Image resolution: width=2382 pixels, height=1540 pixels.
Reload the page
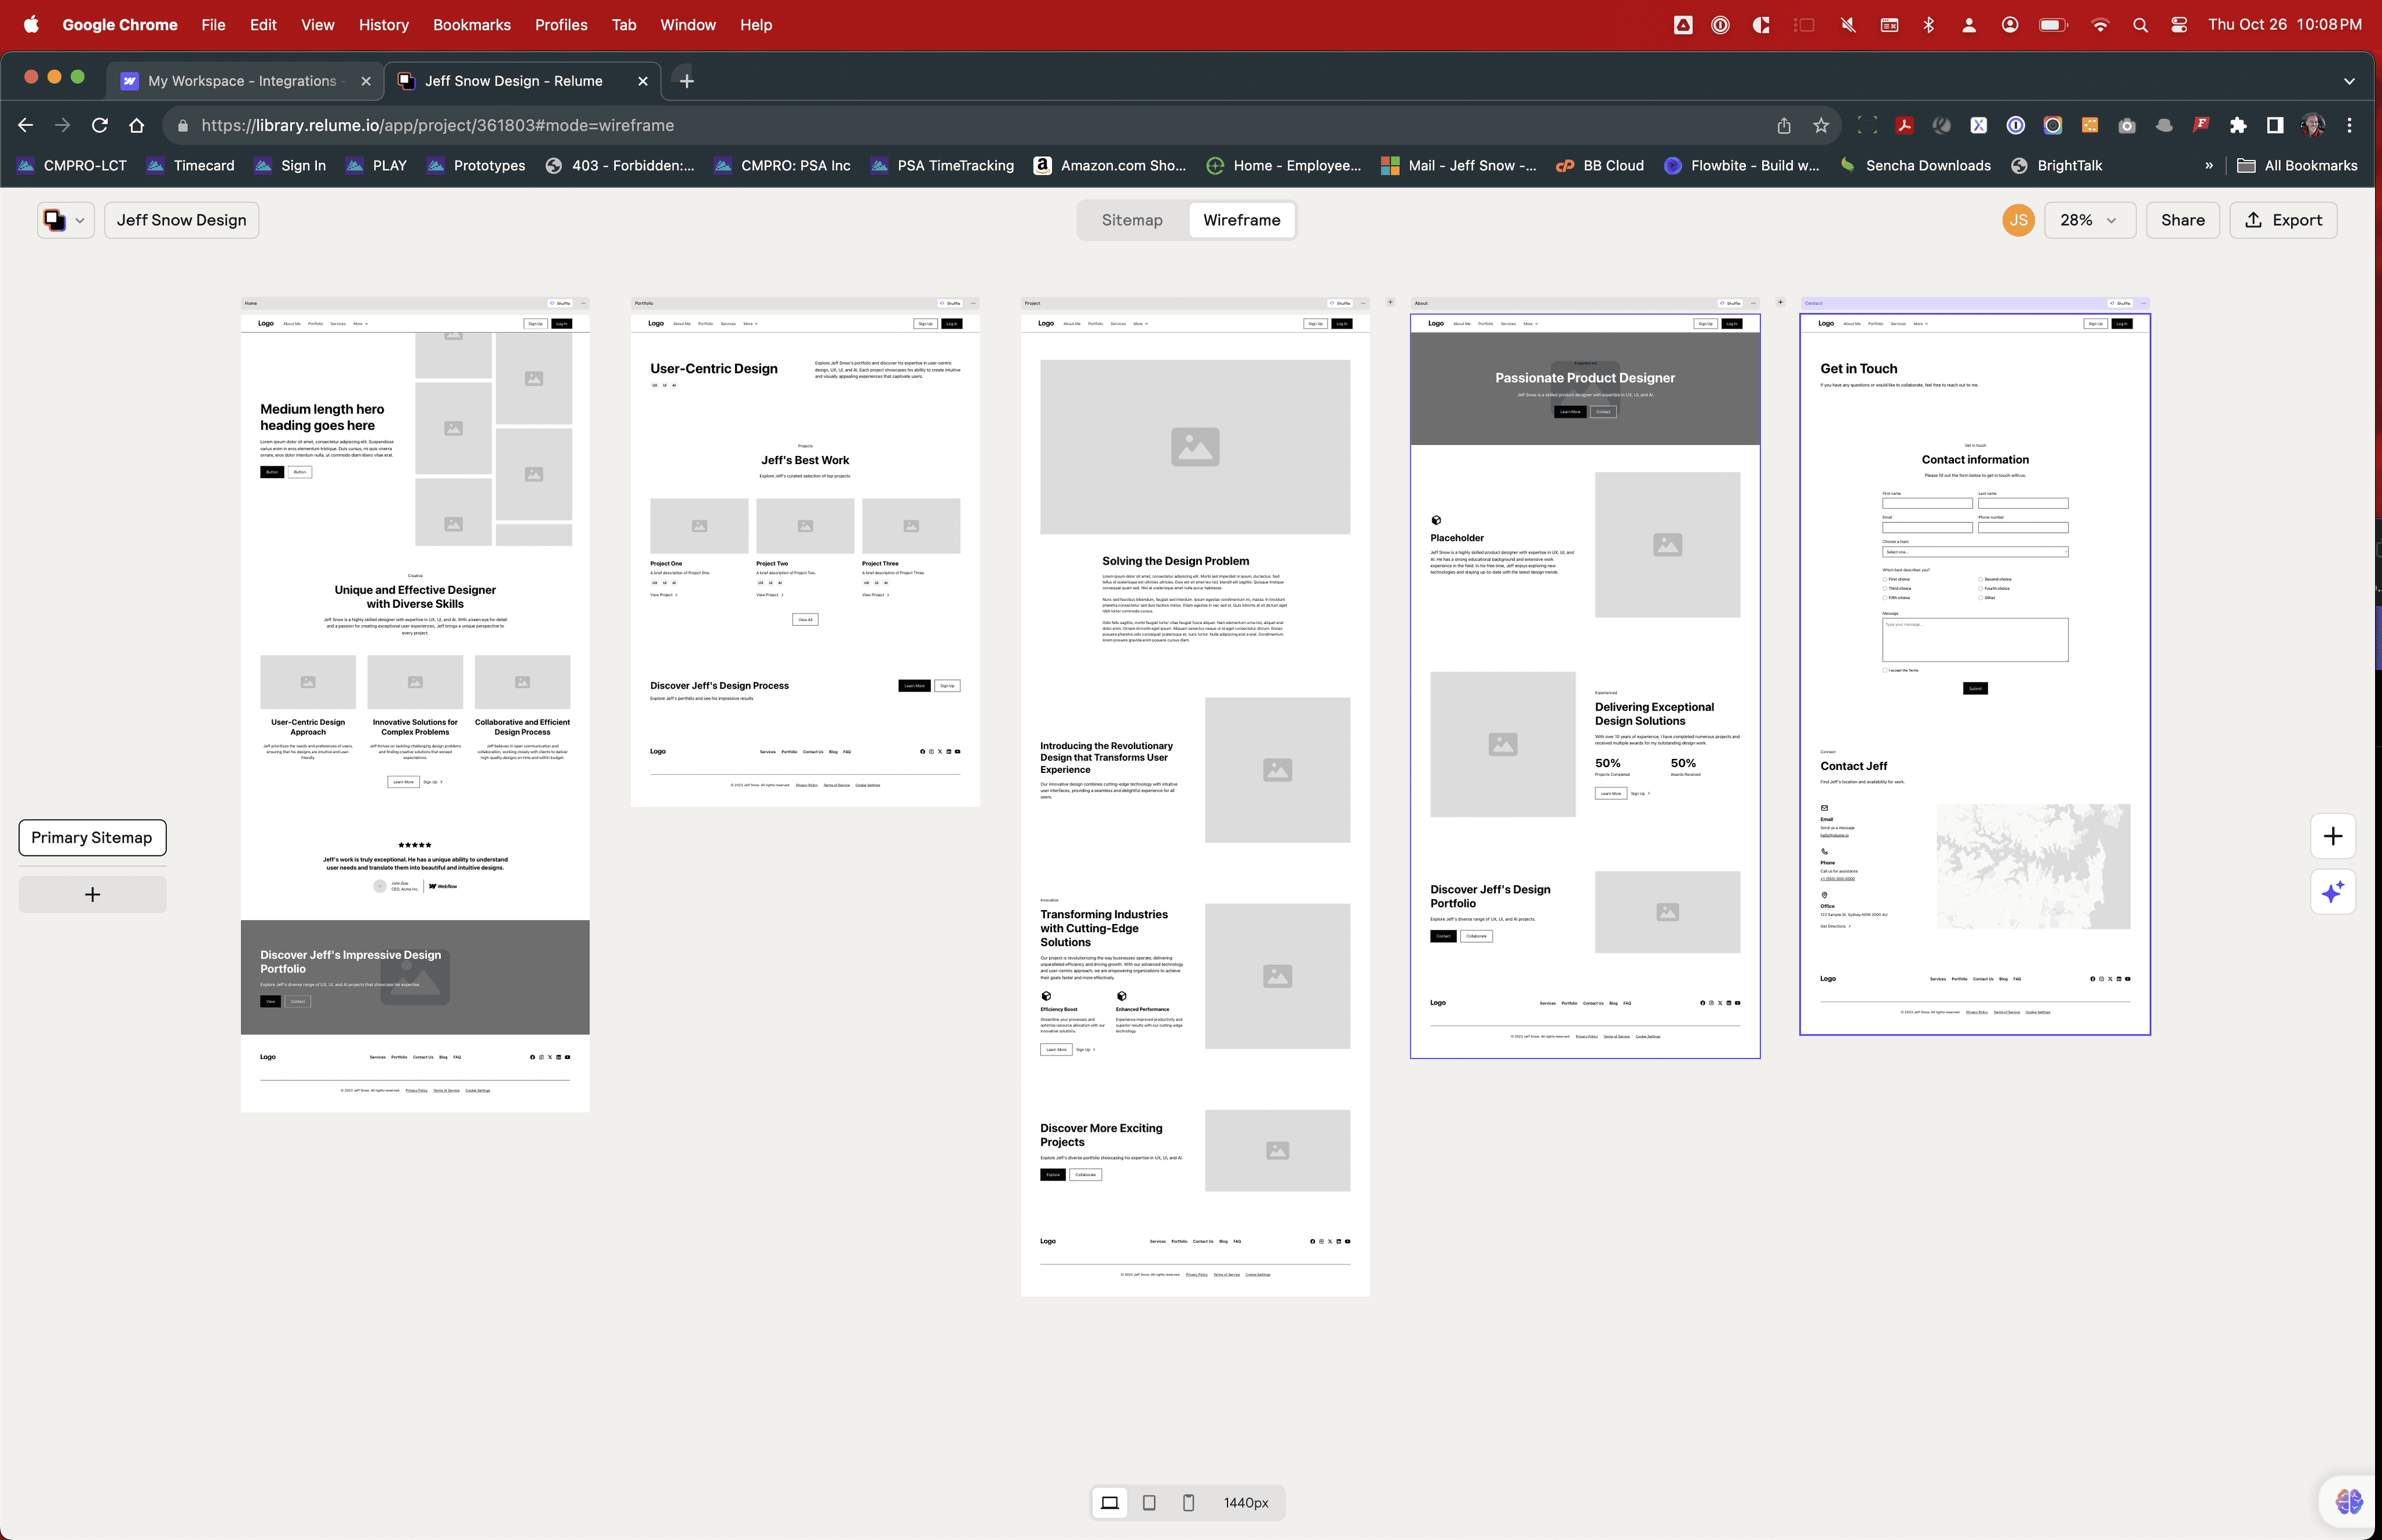[x=99, y=125]
